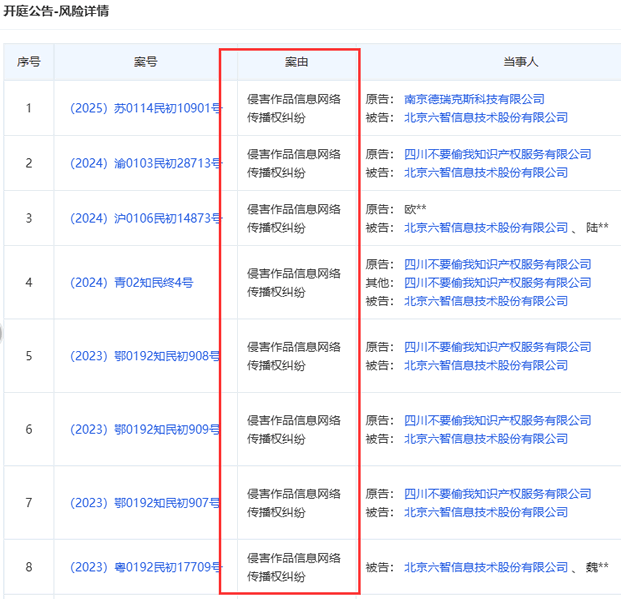This screenshot has height=599, width=621.
Task: Click serial number 4 cell
Action: pyautogui.click(x=29, y=282)
